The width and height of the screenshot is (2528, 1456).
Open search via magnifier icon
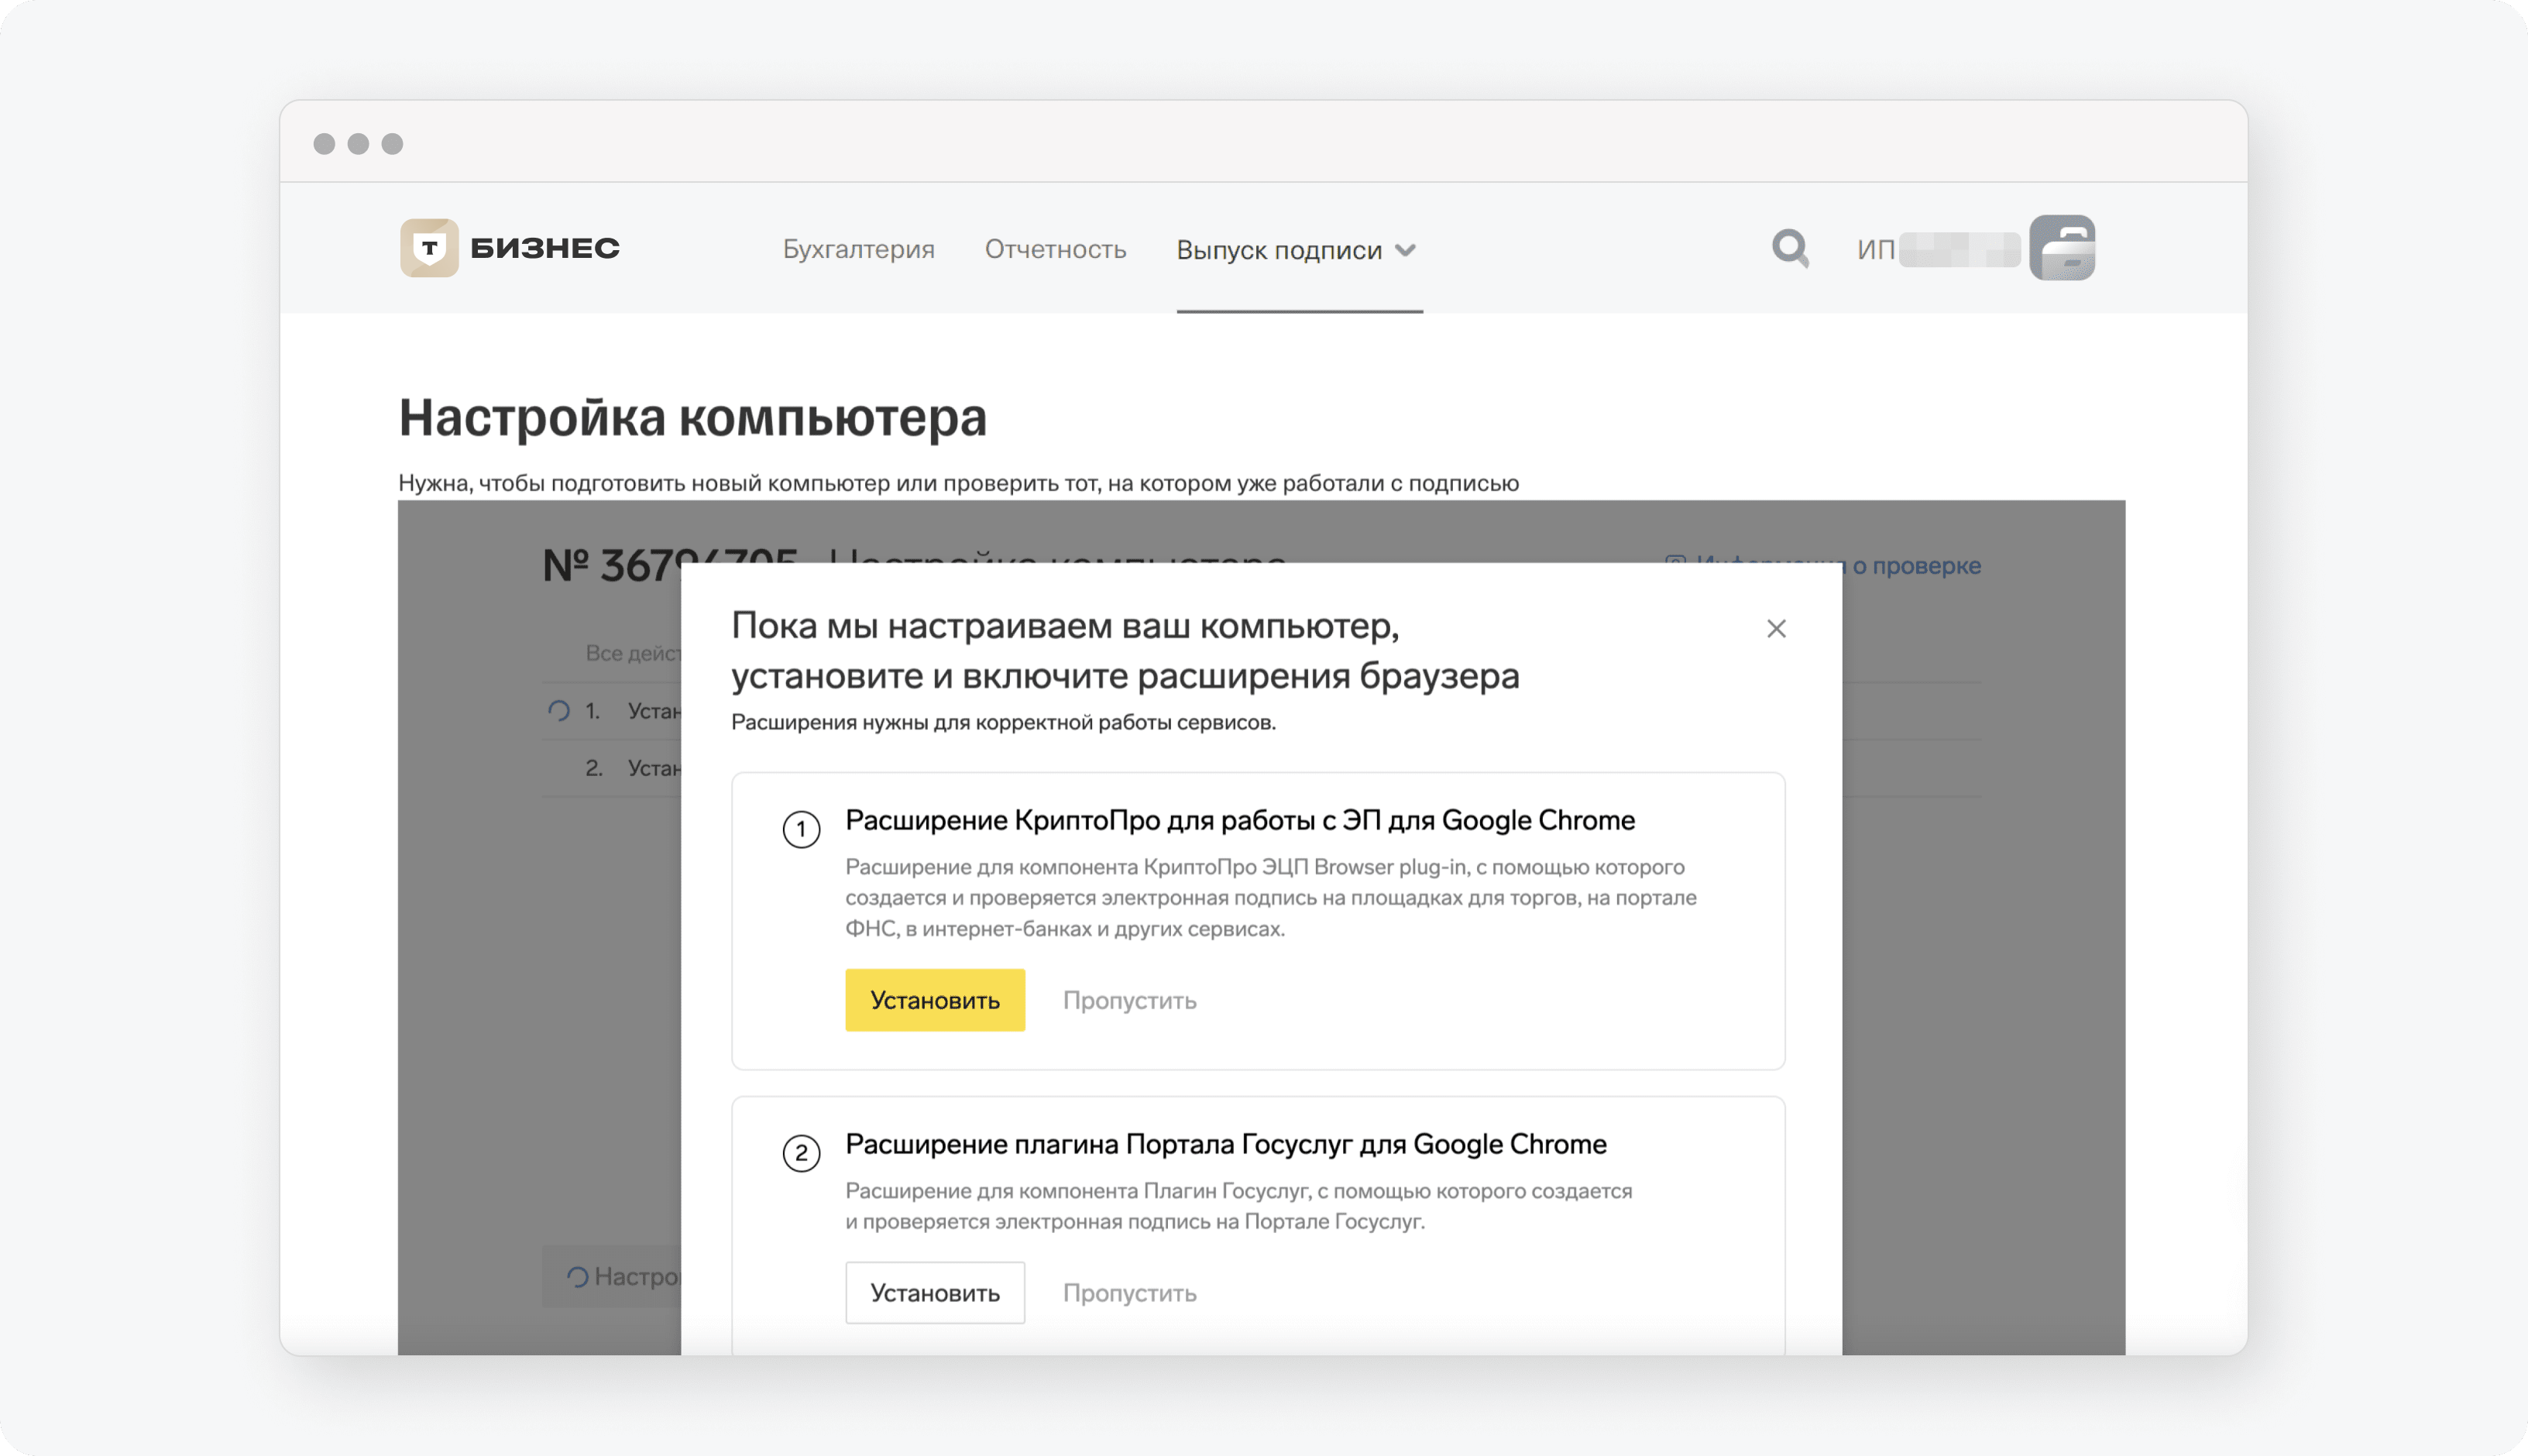click(1790, 249)
